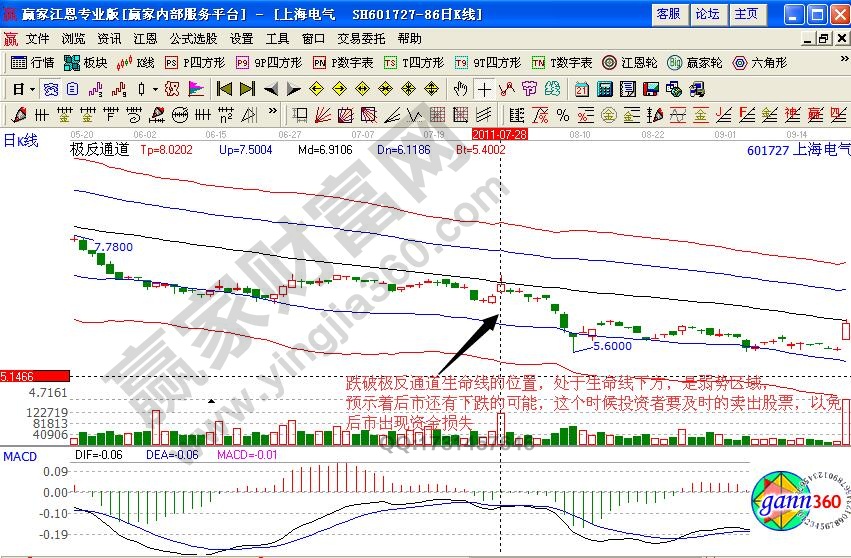This screenshot has height=558, width=851.
Task: Open the 工具 menu
Action: [x=277, y=39]
